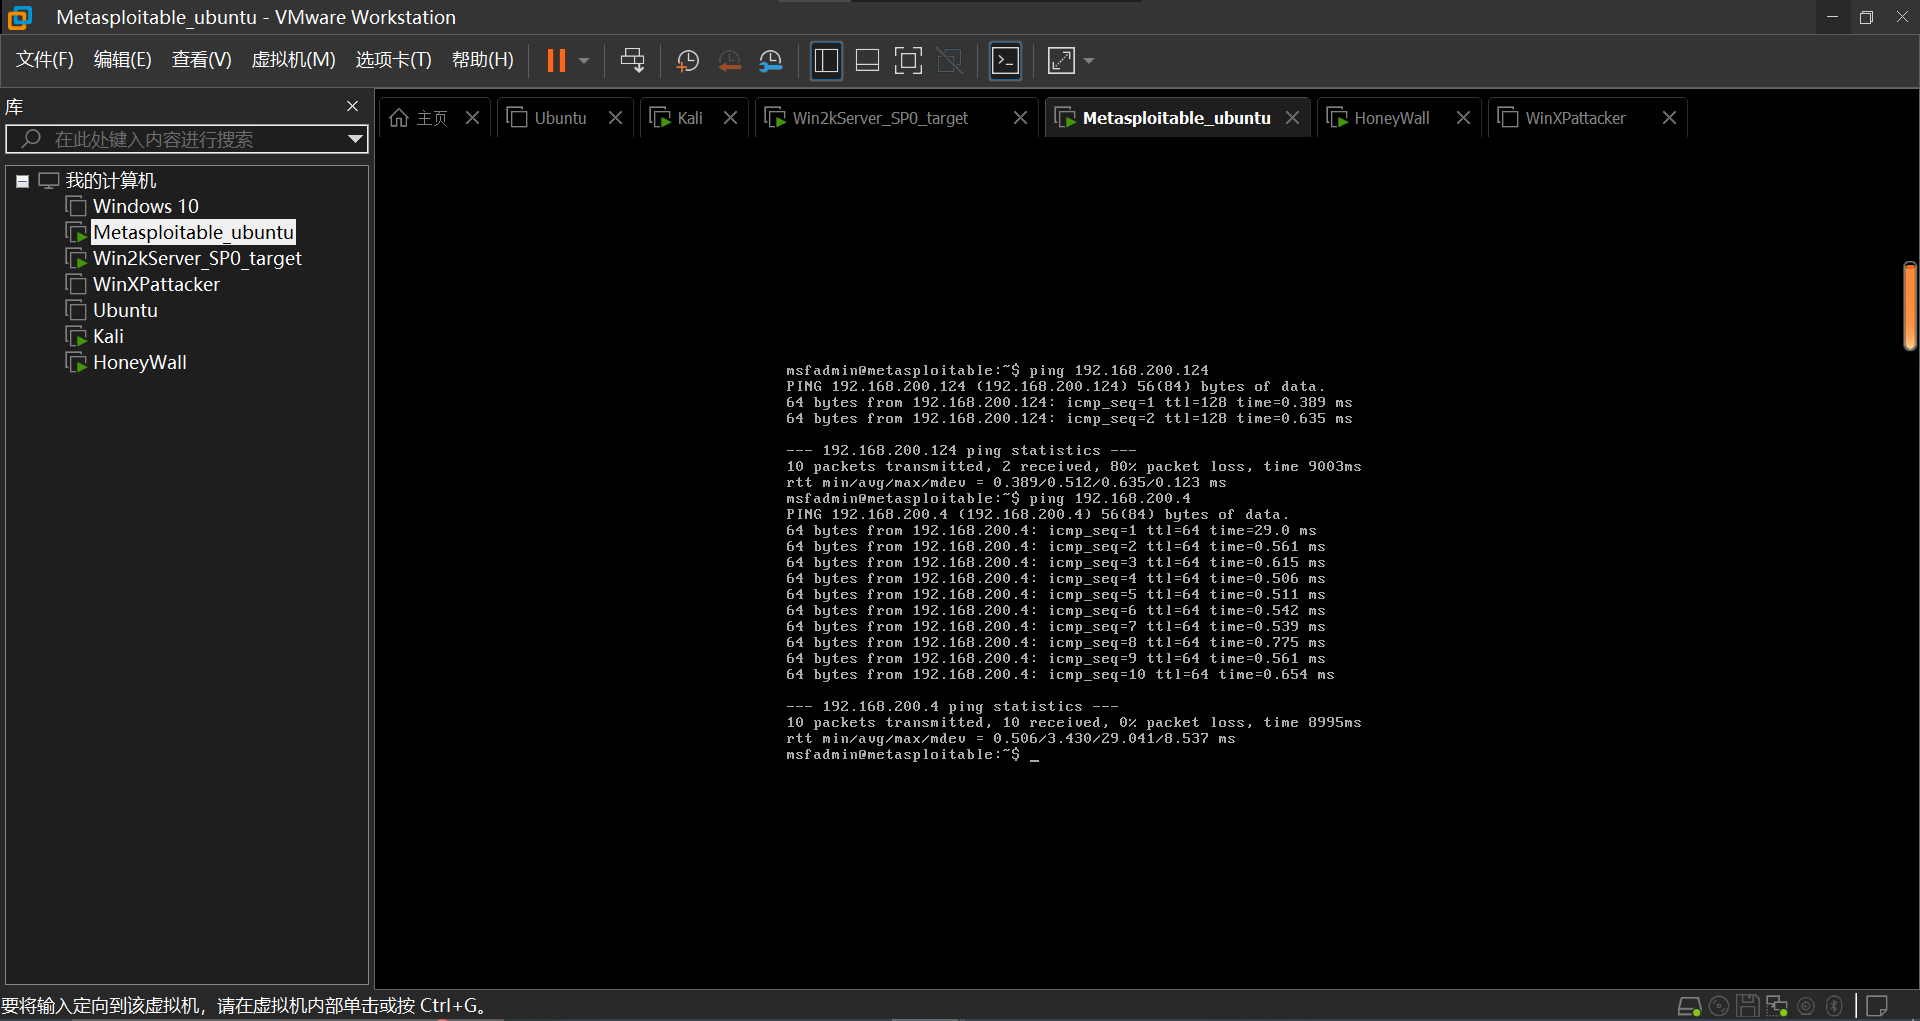Open the power options dropdown next to pause
The width and height of the screenshot is (1920, 1021).
click(x=584, y=61)
